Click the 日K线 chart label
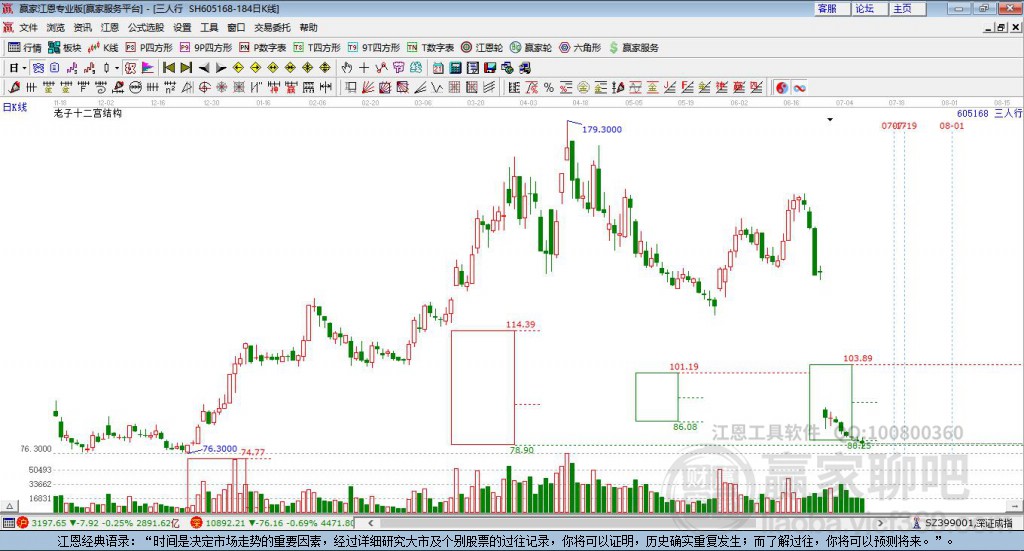This screenshot has width=1024, height=551. [14, 107]
